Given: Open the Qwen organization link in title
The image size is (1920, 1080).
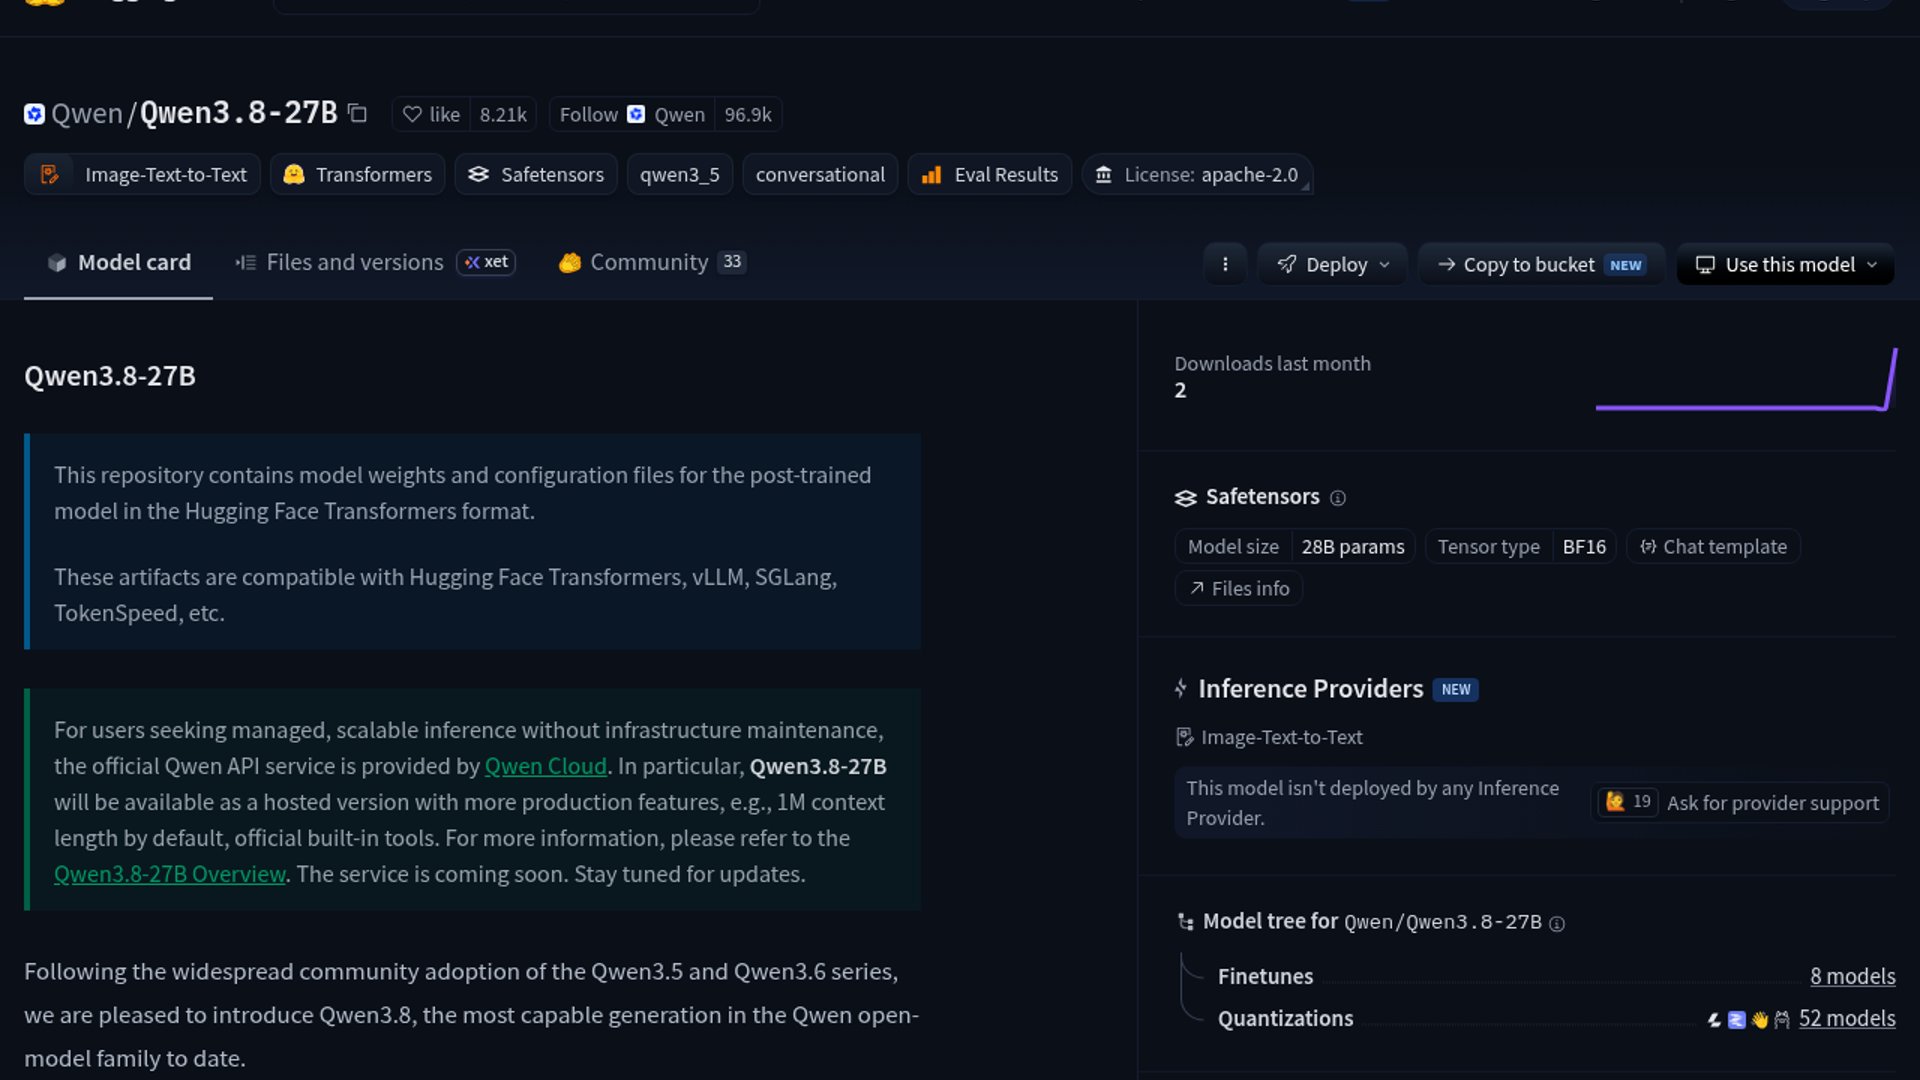Looking at the screenshot, I should click(x=87, y=114).
